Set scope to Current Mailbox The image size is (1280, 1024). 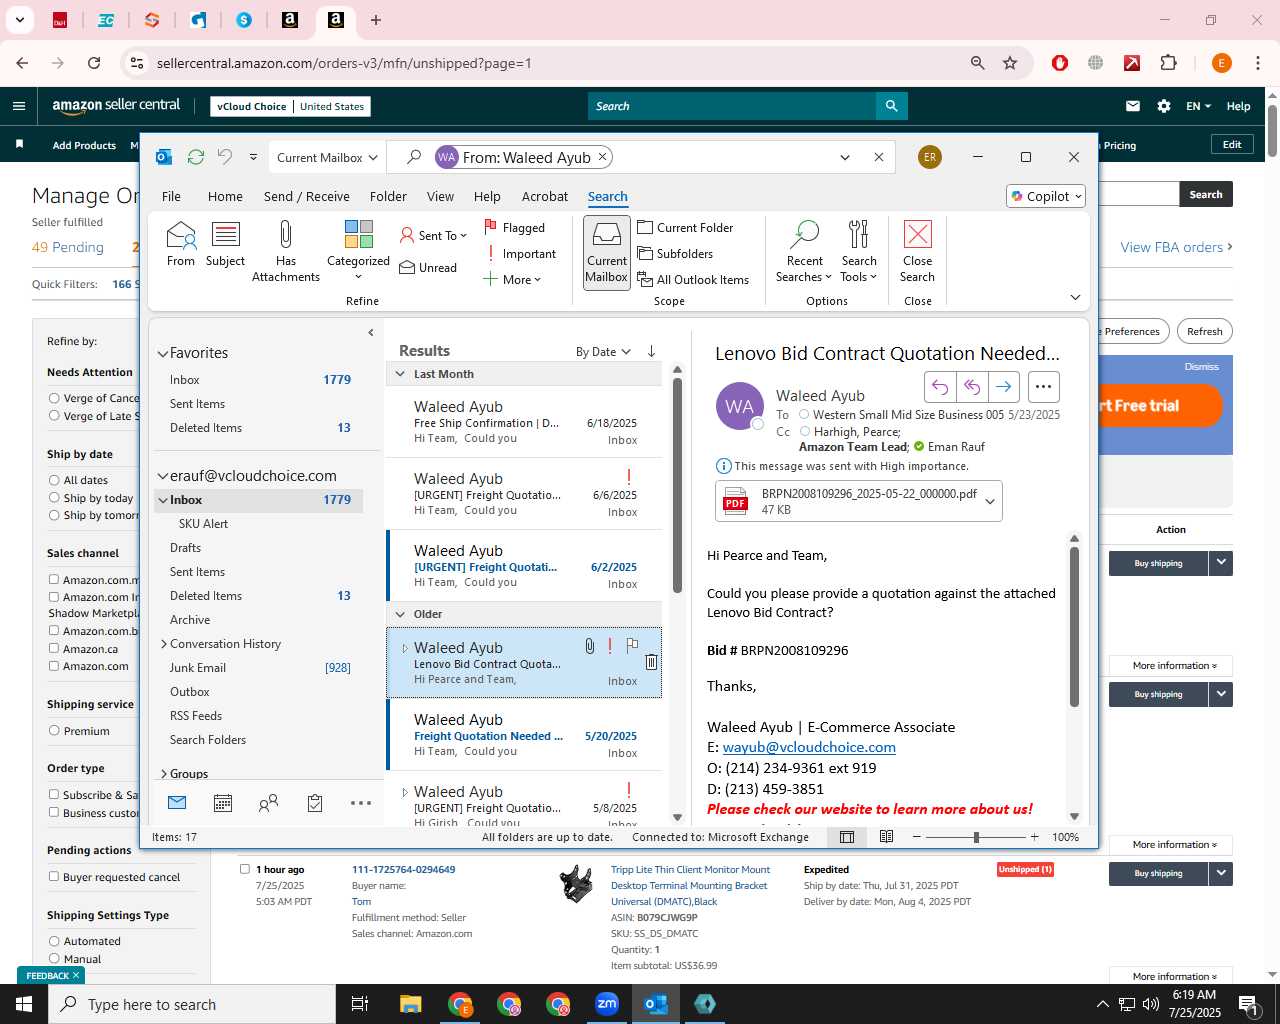coord(607,252)
